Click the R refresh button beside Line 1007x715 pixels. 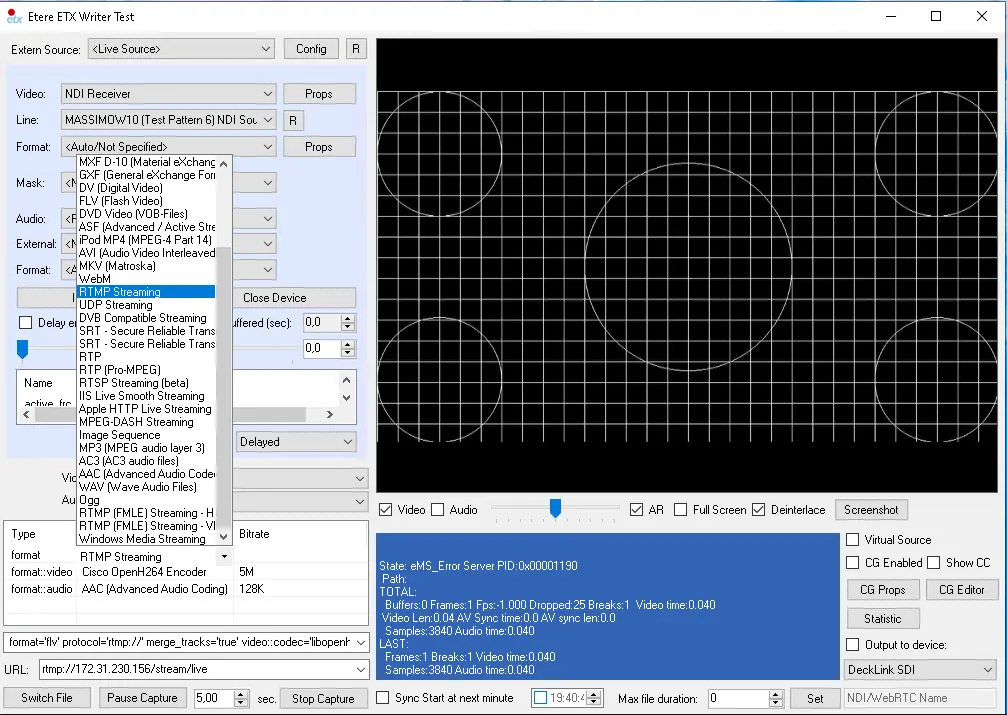tap(292, 120)
